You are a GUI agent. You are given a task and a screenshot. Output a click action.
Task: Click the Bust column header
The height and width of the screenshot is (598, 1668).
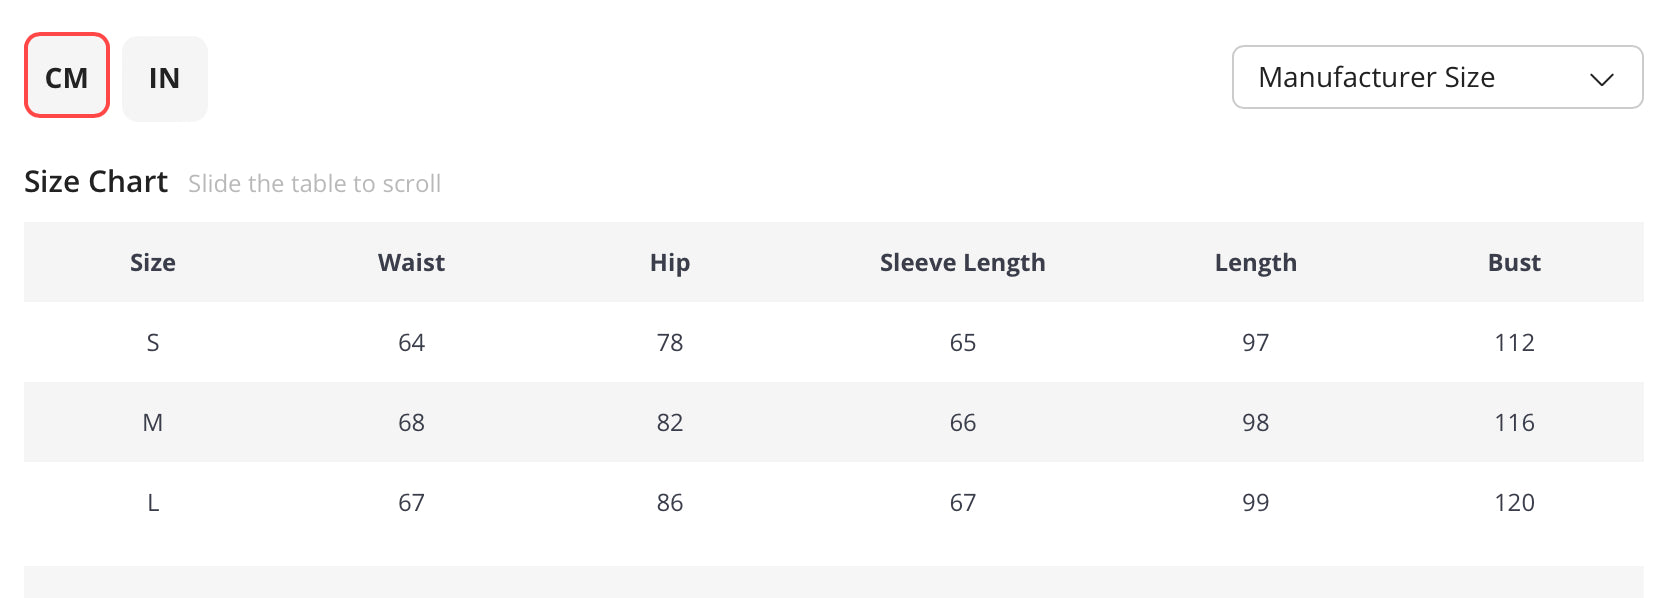[x=1514, y=262]
